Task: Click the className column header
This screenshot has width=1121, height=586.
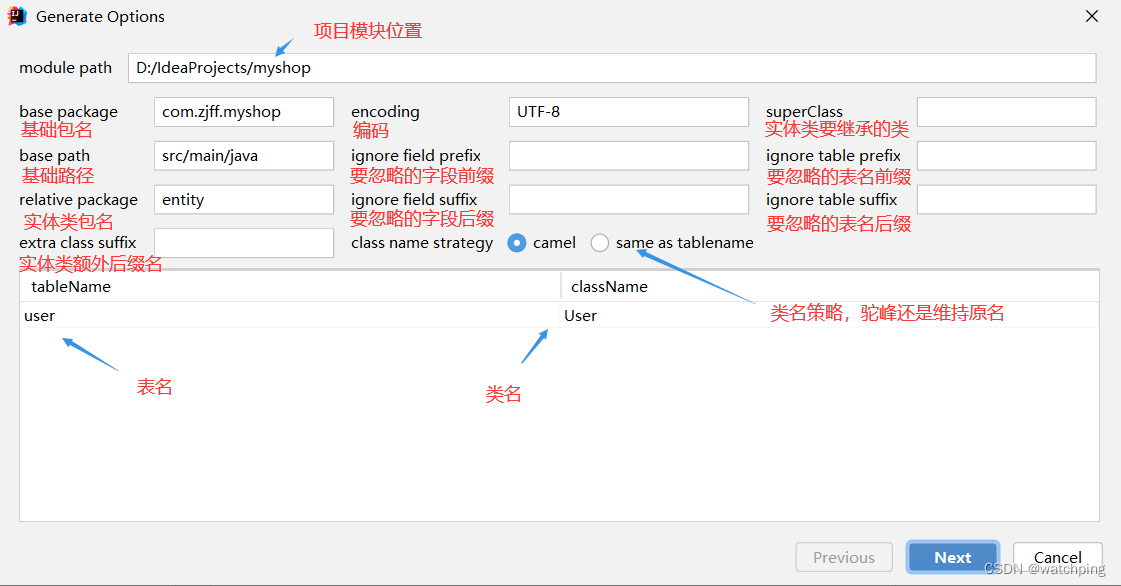Action: point(830,287)
